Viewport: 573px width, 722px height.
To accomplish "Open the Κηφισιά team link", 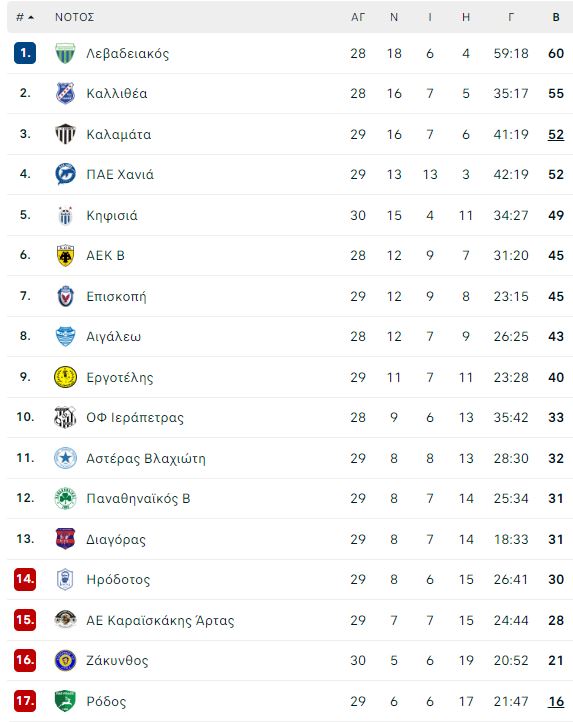I will [112, 215].
